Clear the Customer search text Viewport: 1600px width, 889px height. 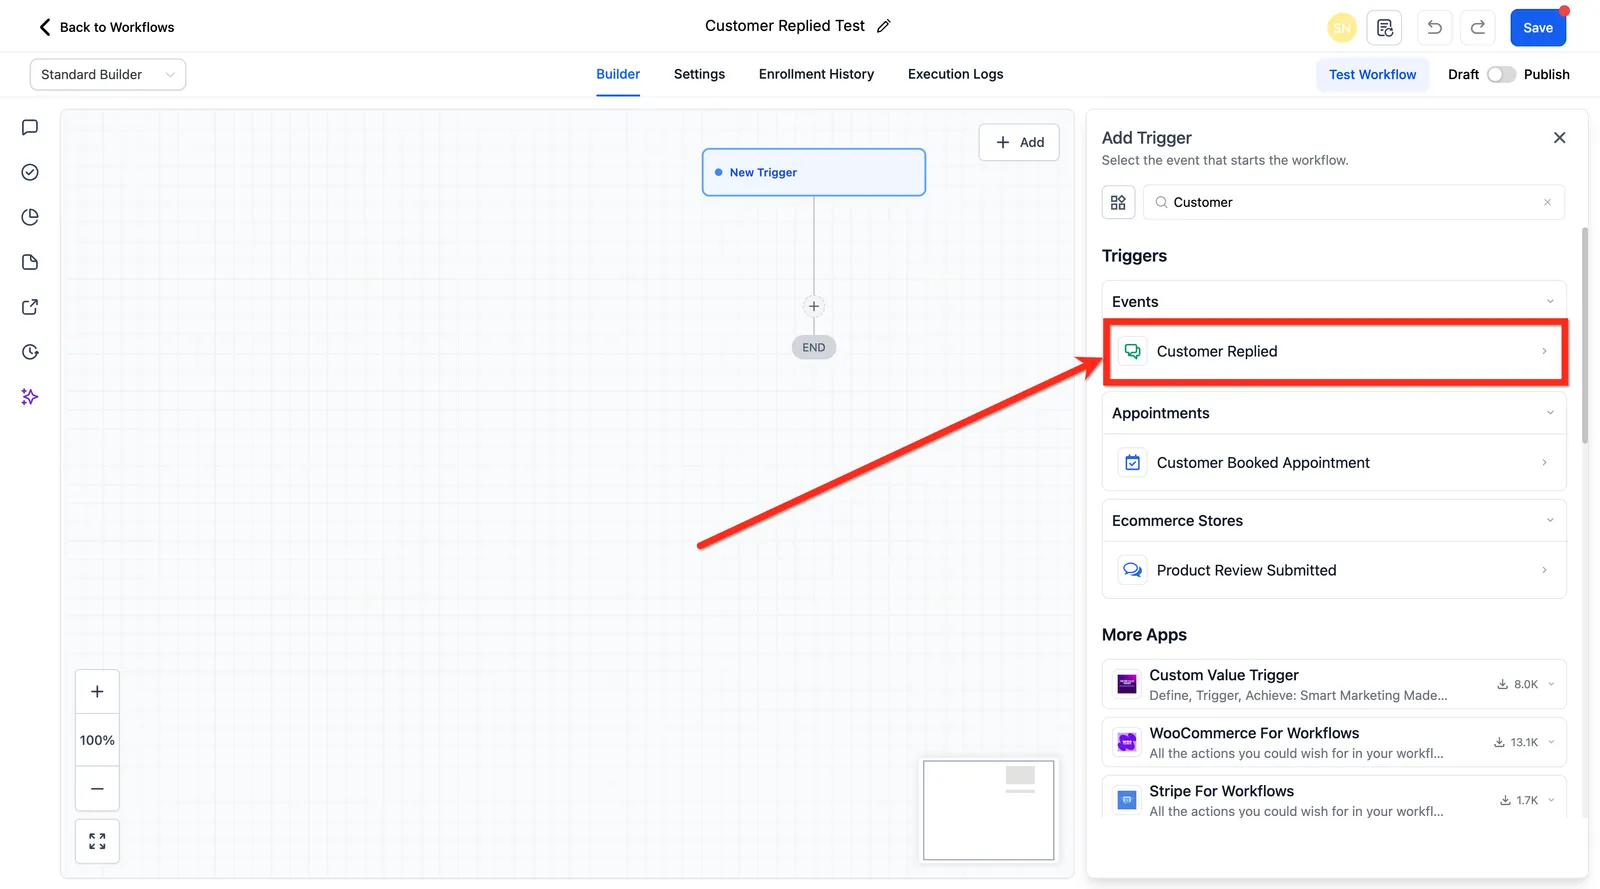point(1547,202)
